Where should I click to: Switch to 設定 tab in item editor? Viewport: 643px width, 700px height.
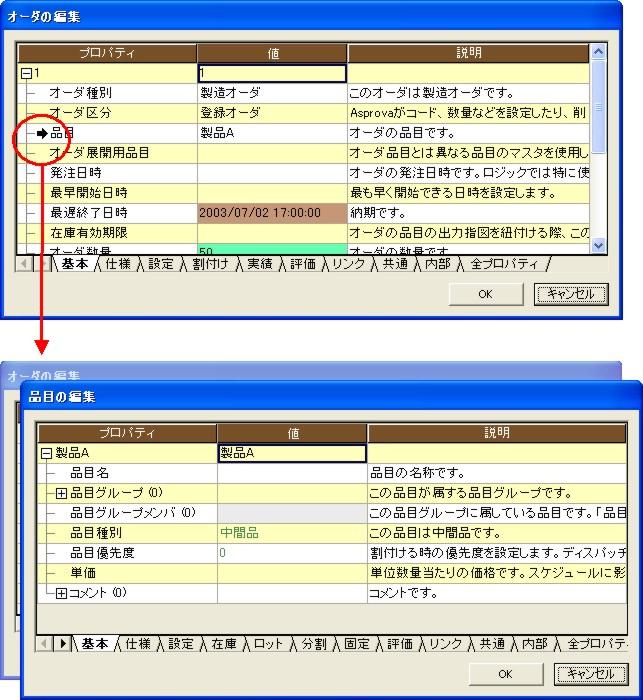point(181,644)
